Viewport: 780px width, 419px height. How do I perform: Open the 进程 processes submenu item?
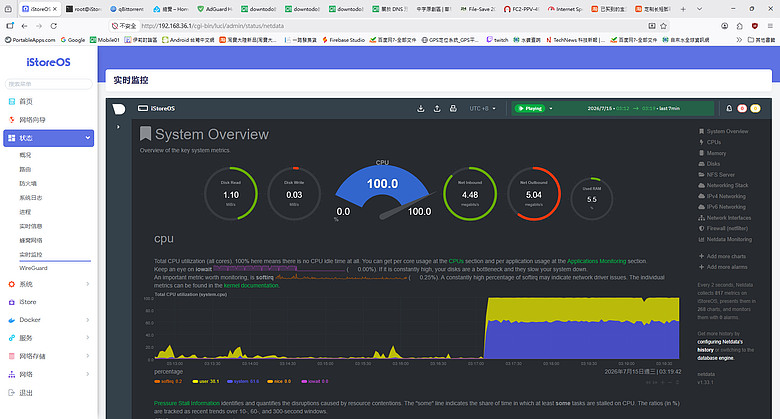[x=25, y=212]
